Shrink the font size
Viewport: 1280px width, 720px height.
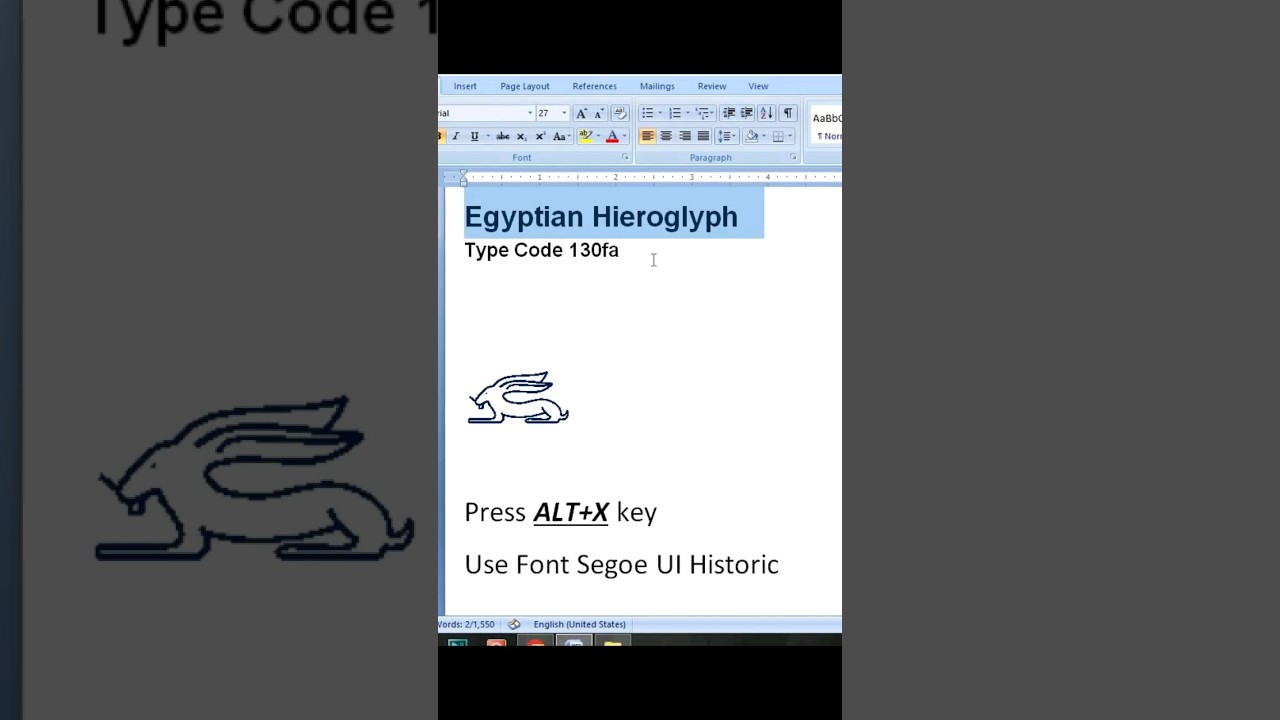598,113
